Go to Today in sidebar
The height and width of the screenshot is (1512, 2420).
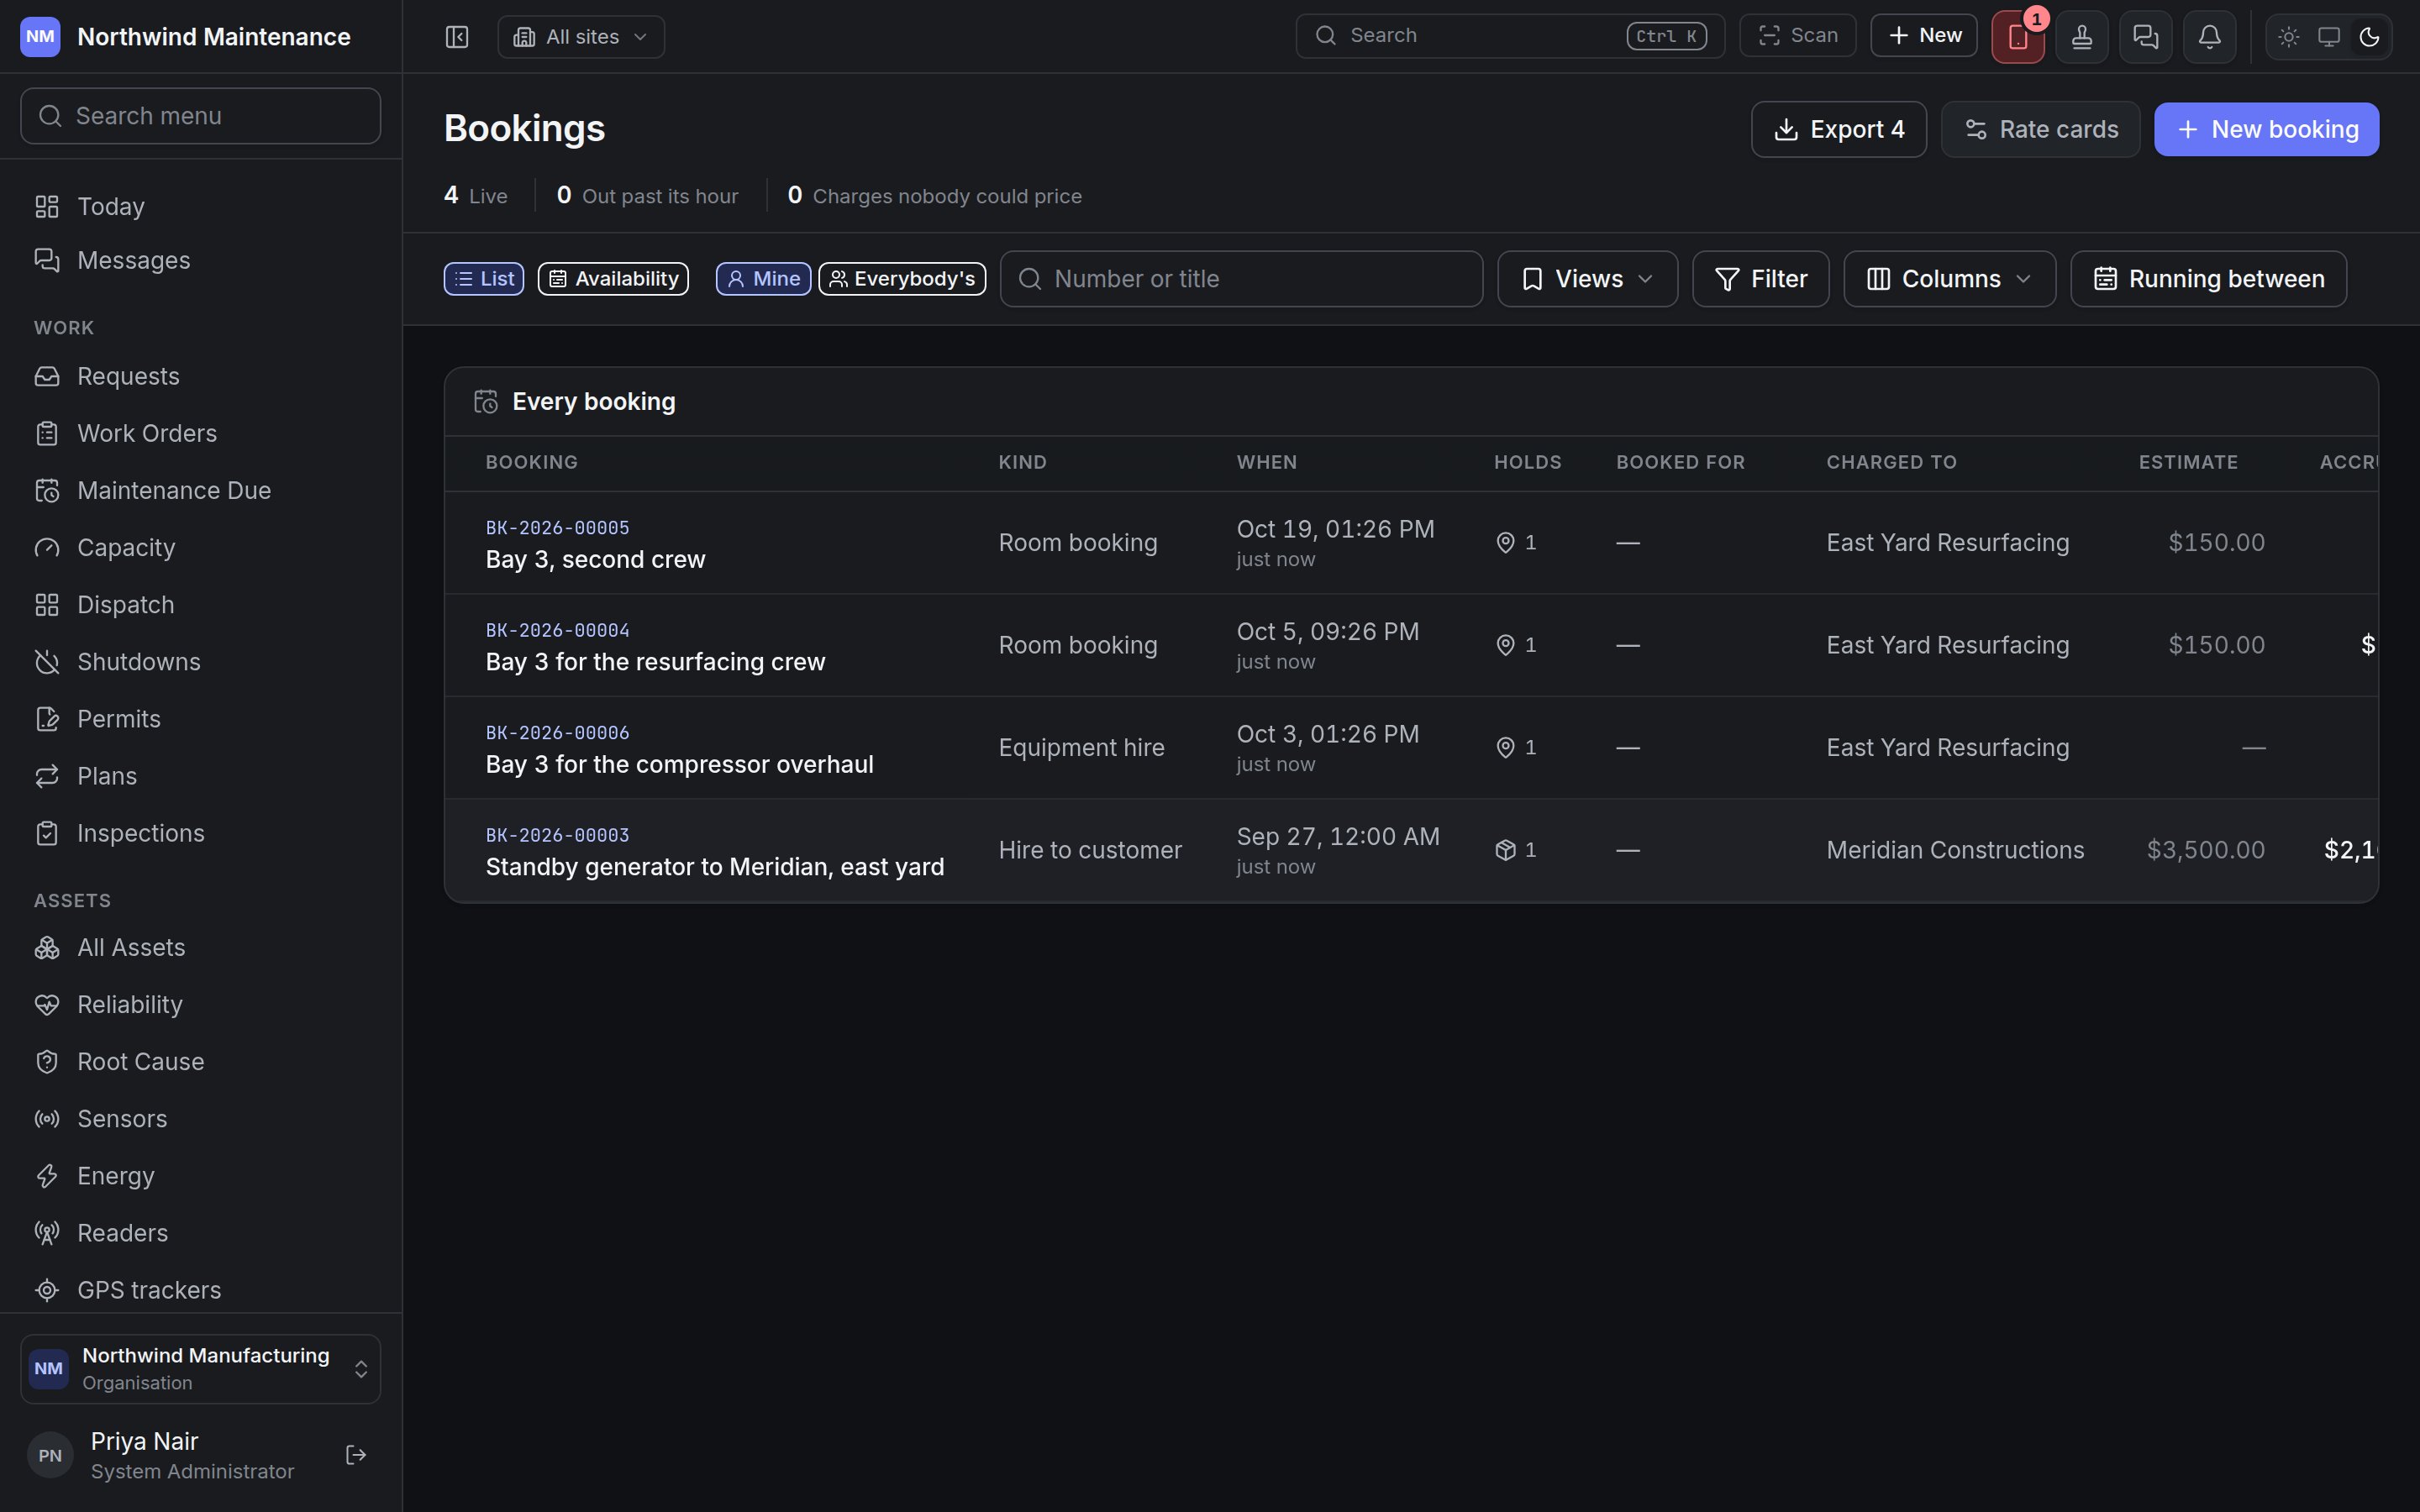pos(201,207)
